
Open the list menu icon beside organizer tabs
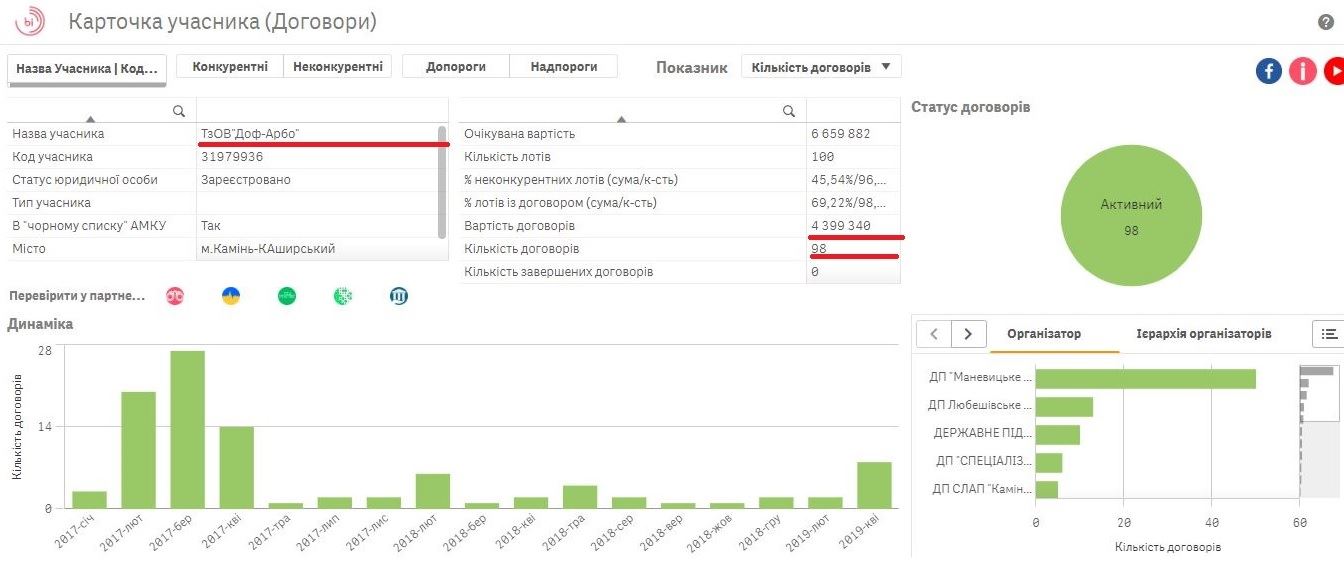point(1328,334)
